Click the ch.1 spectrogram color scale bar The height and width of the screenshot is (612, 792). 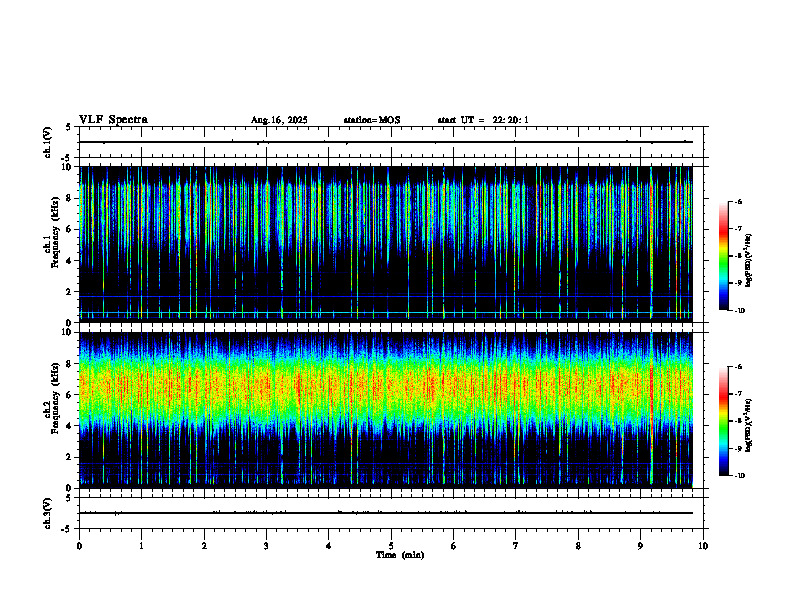point(724,256)
